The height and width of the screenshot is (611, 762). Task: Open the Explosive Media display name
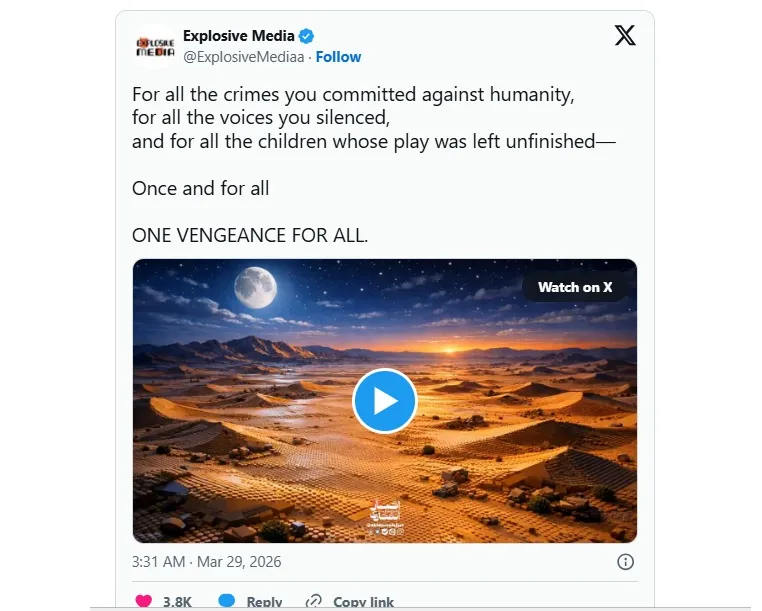click(x=239, y=37)
